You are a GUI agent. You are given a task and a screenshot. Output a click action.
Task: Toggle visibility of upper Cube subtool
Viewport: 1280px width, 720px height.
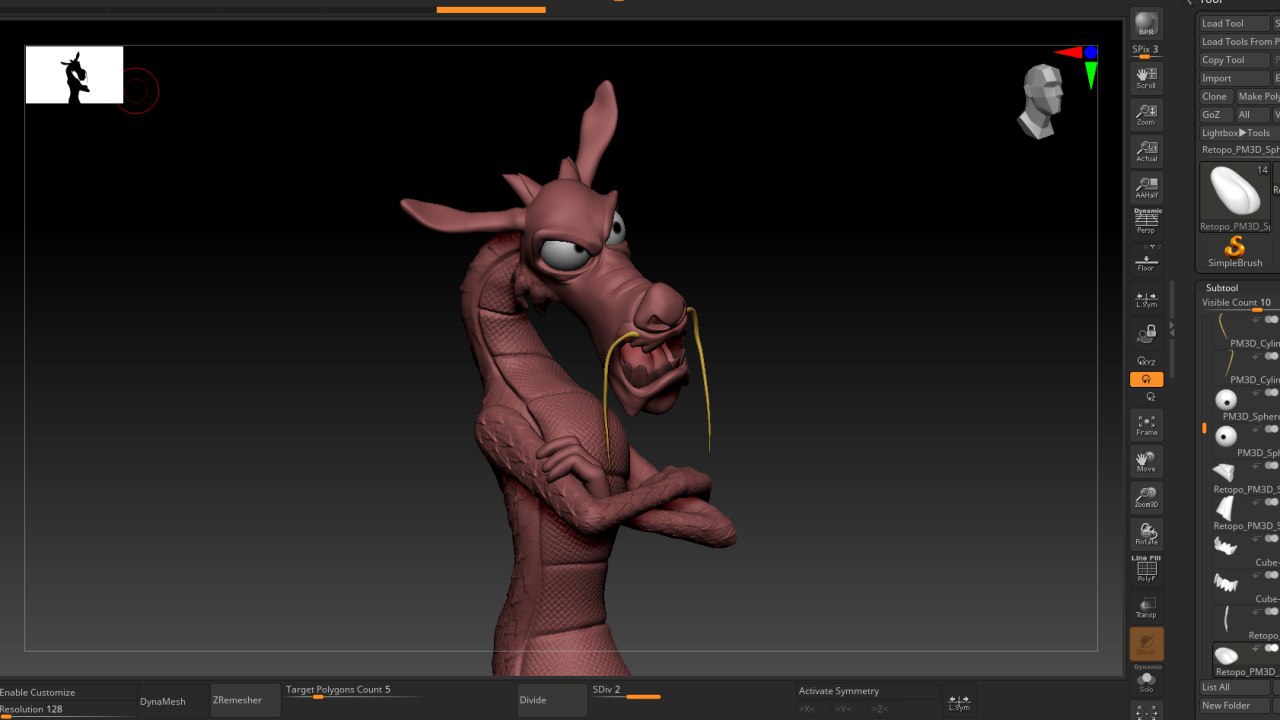tap(1272, 539)
